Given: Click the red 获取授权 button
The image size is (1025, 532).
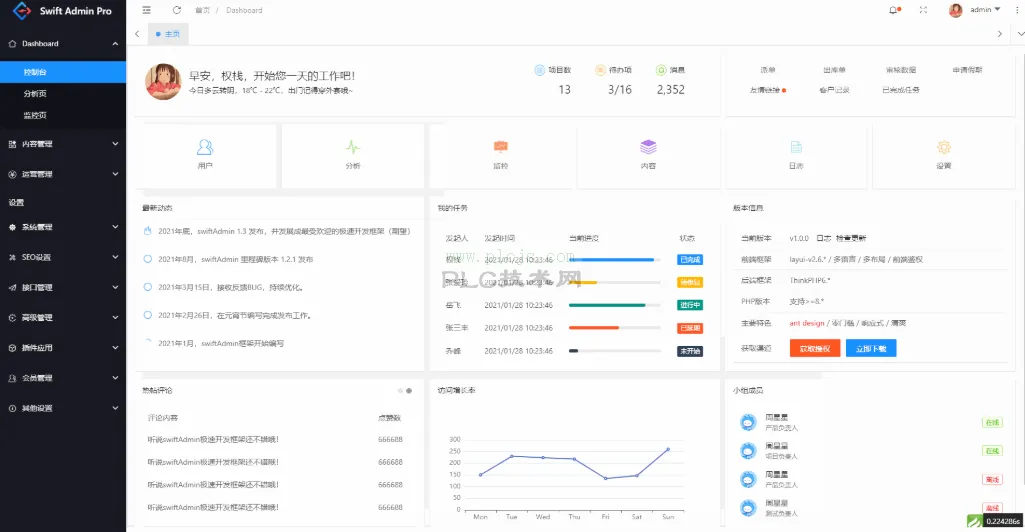Looking at the screenshot, I should pos(815,348).
